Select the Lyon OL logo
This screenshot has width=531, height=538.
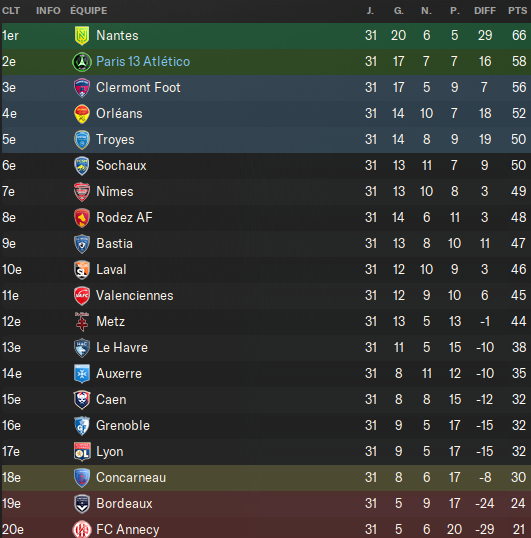coord(82,452)
